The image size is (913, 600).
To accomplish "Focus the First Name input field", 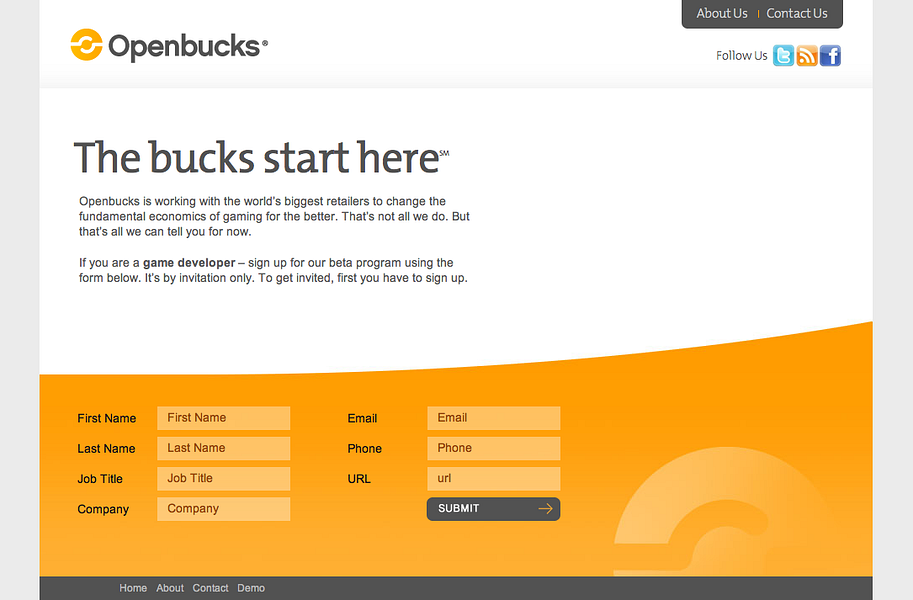I will [x=224, y=418].
